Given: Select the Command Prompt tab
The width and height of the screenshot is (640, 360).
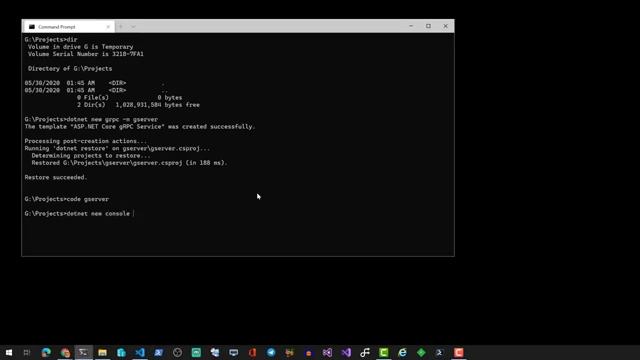Looking at the screenshot, I should click(69, 27).
